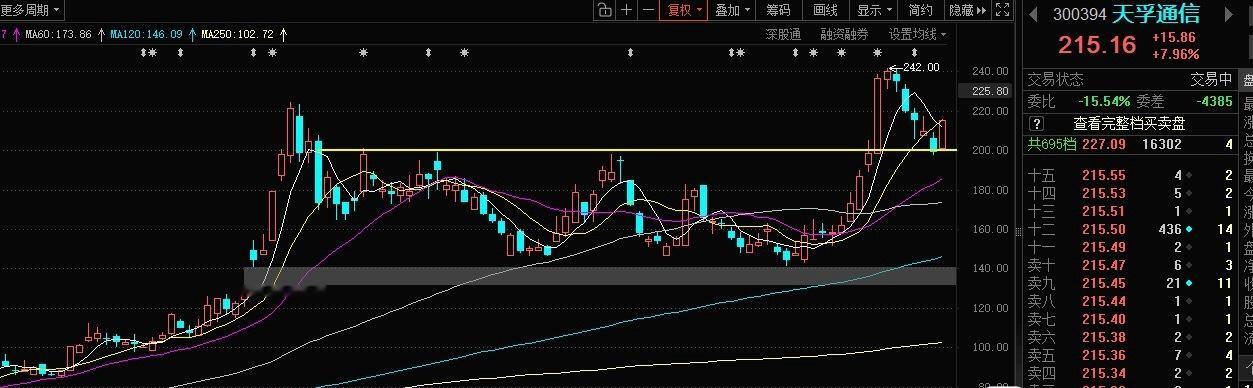Zoom out with the minus icon

point(648,10)
